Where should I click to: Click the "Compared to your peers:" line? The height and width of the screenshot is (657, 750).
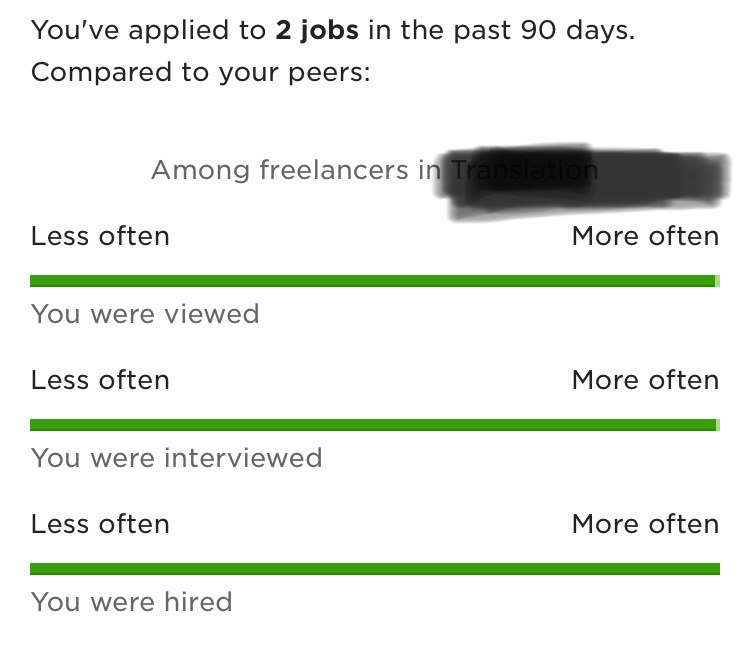(x=201, y=73)
